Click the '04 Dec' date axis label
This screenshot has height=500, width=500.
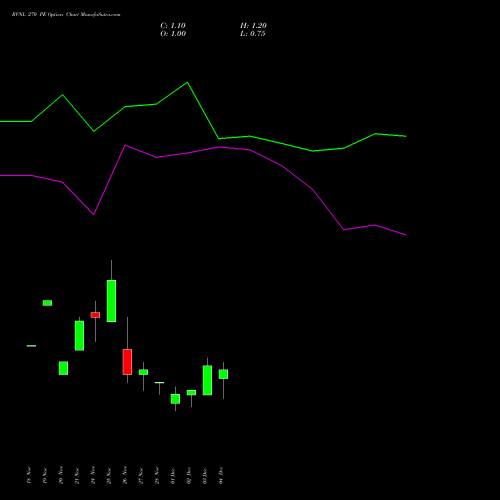pos(221,475)
